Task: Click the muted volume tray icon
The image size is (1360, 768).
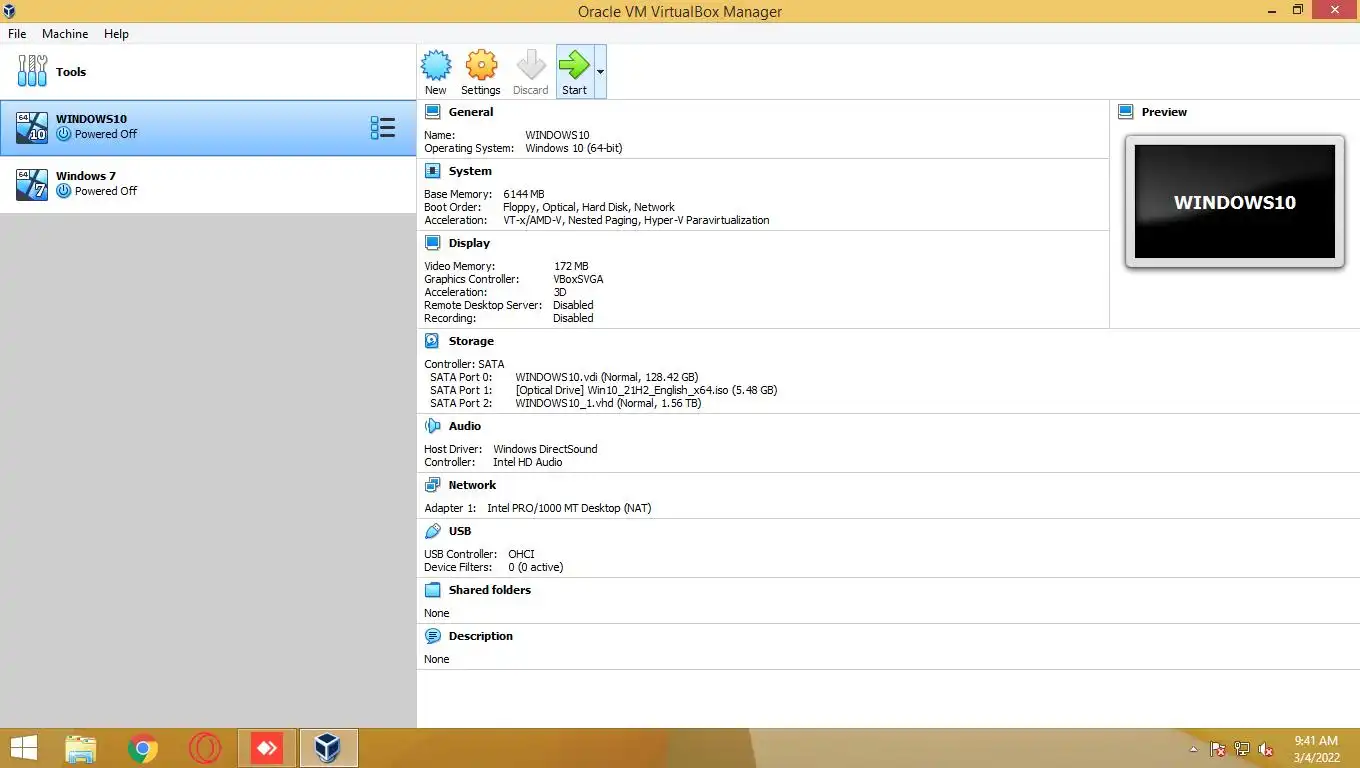Action: click(x=1266, y=749)
